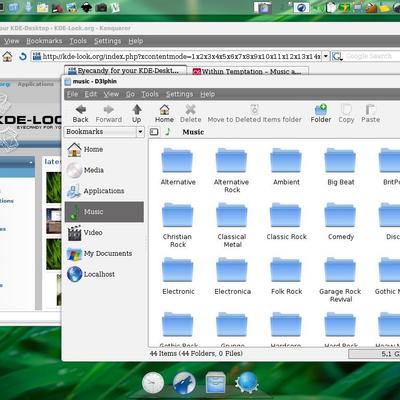400x400 pixels.
Task: Open clock icon in bottom dock
Action: (153, 382)
